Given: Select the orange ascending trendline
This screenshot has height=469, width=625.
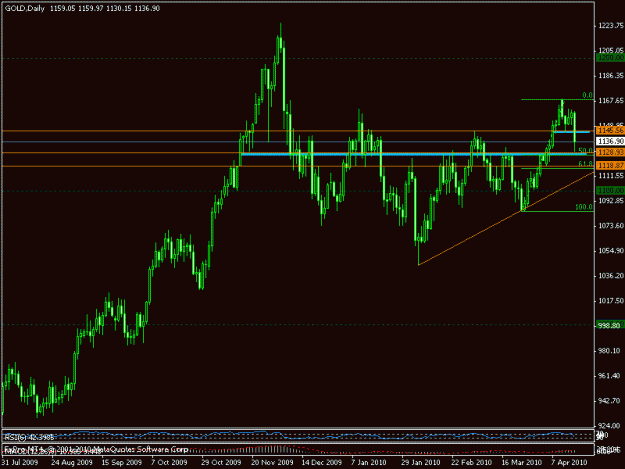Looking at the screenshot, I should 506,220.
